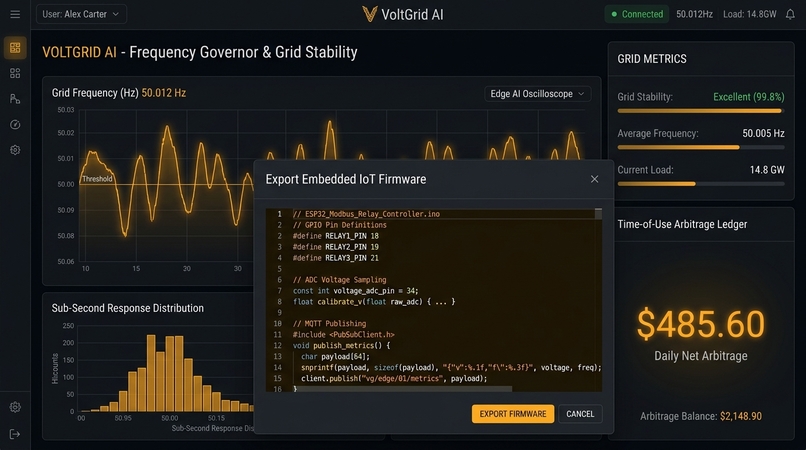Click the Daily Net Arbitrage label

pos(701,356)
